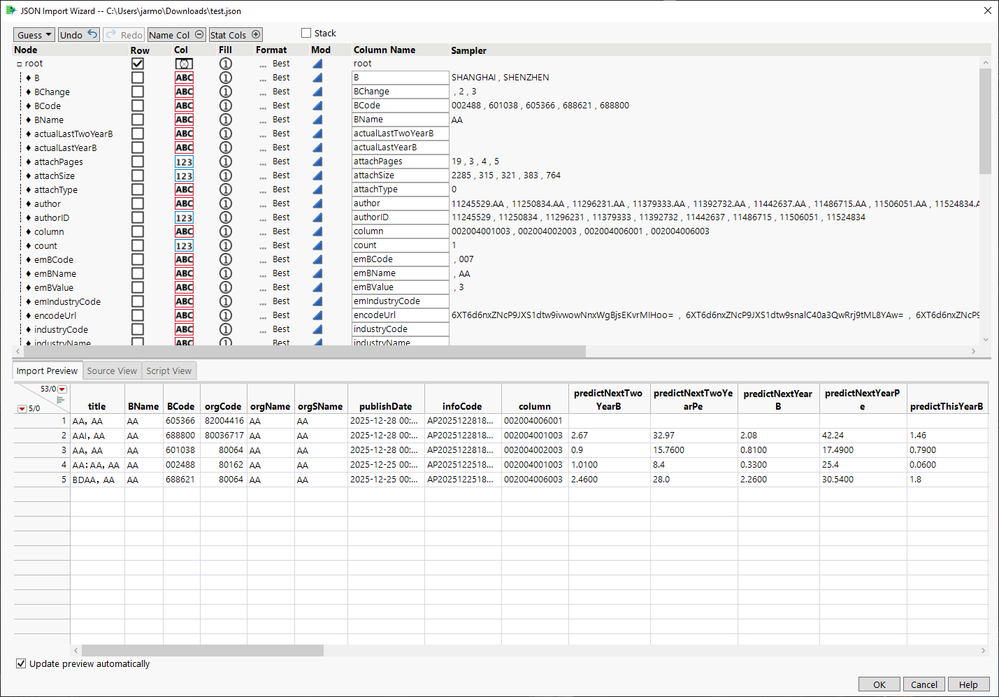999x697 pixels.
Task: Enable the Stack checkbox
Action: 307,34
